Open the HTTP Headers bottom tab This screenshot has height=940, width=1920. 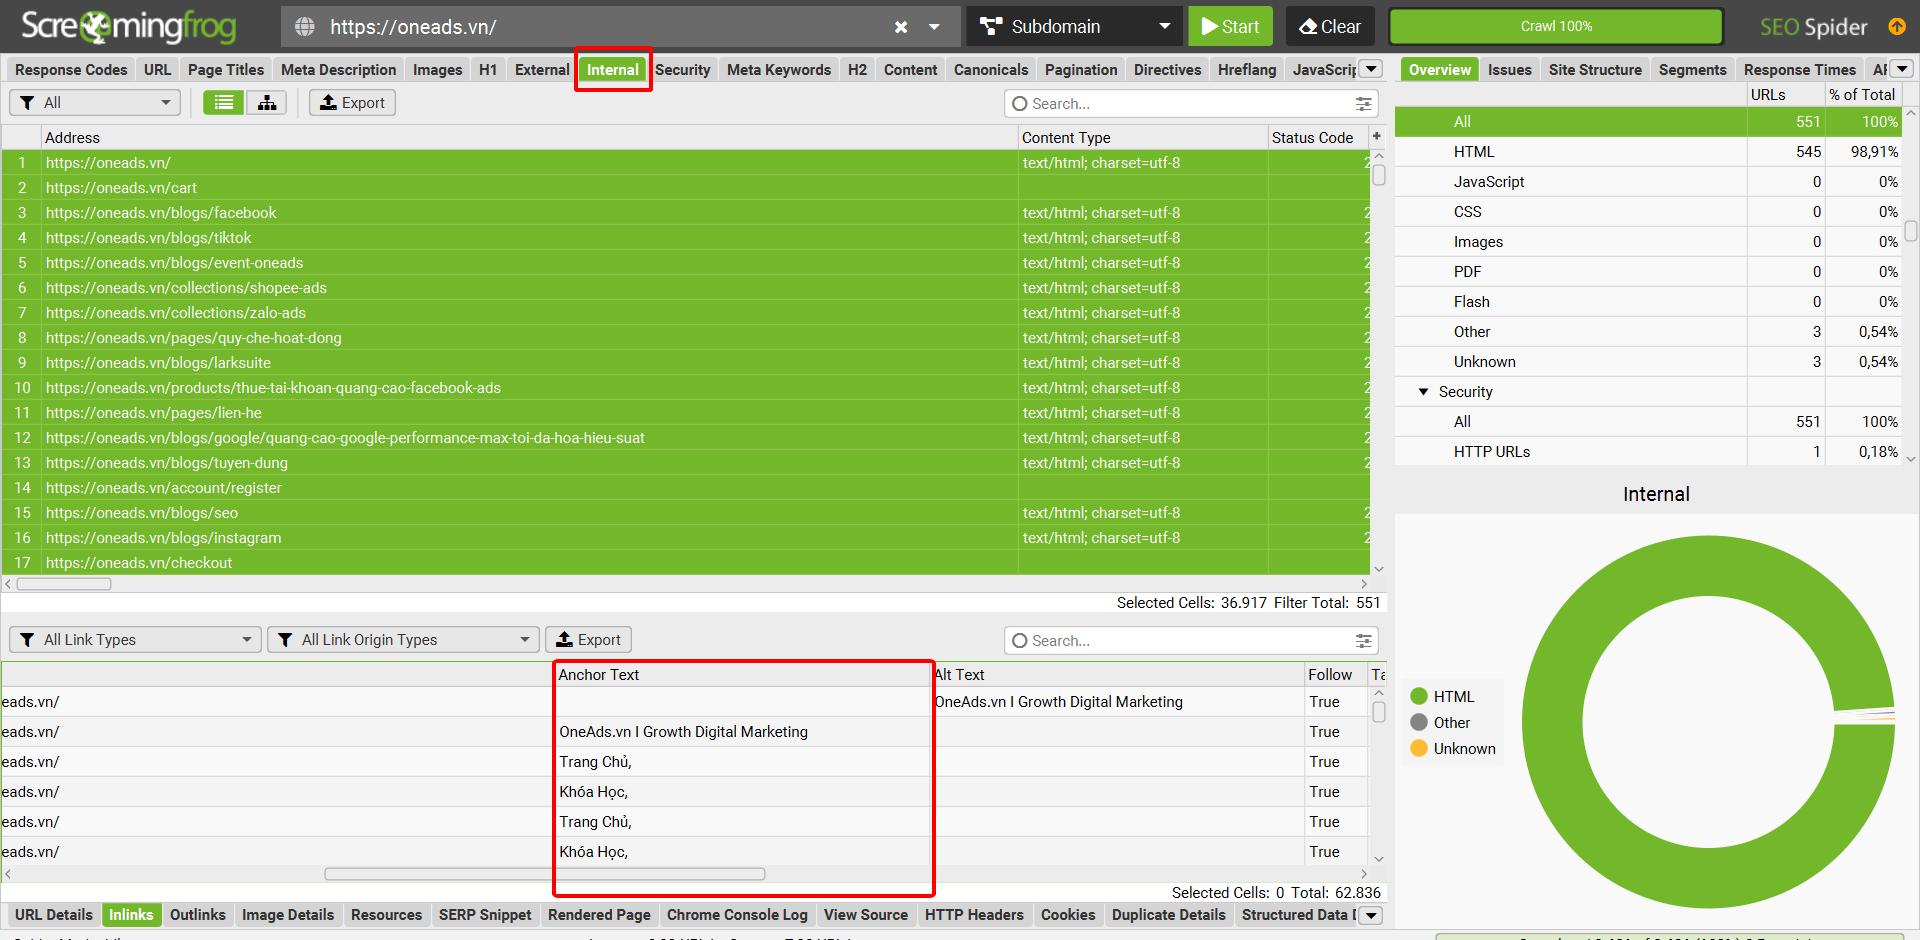click(974, 915)
